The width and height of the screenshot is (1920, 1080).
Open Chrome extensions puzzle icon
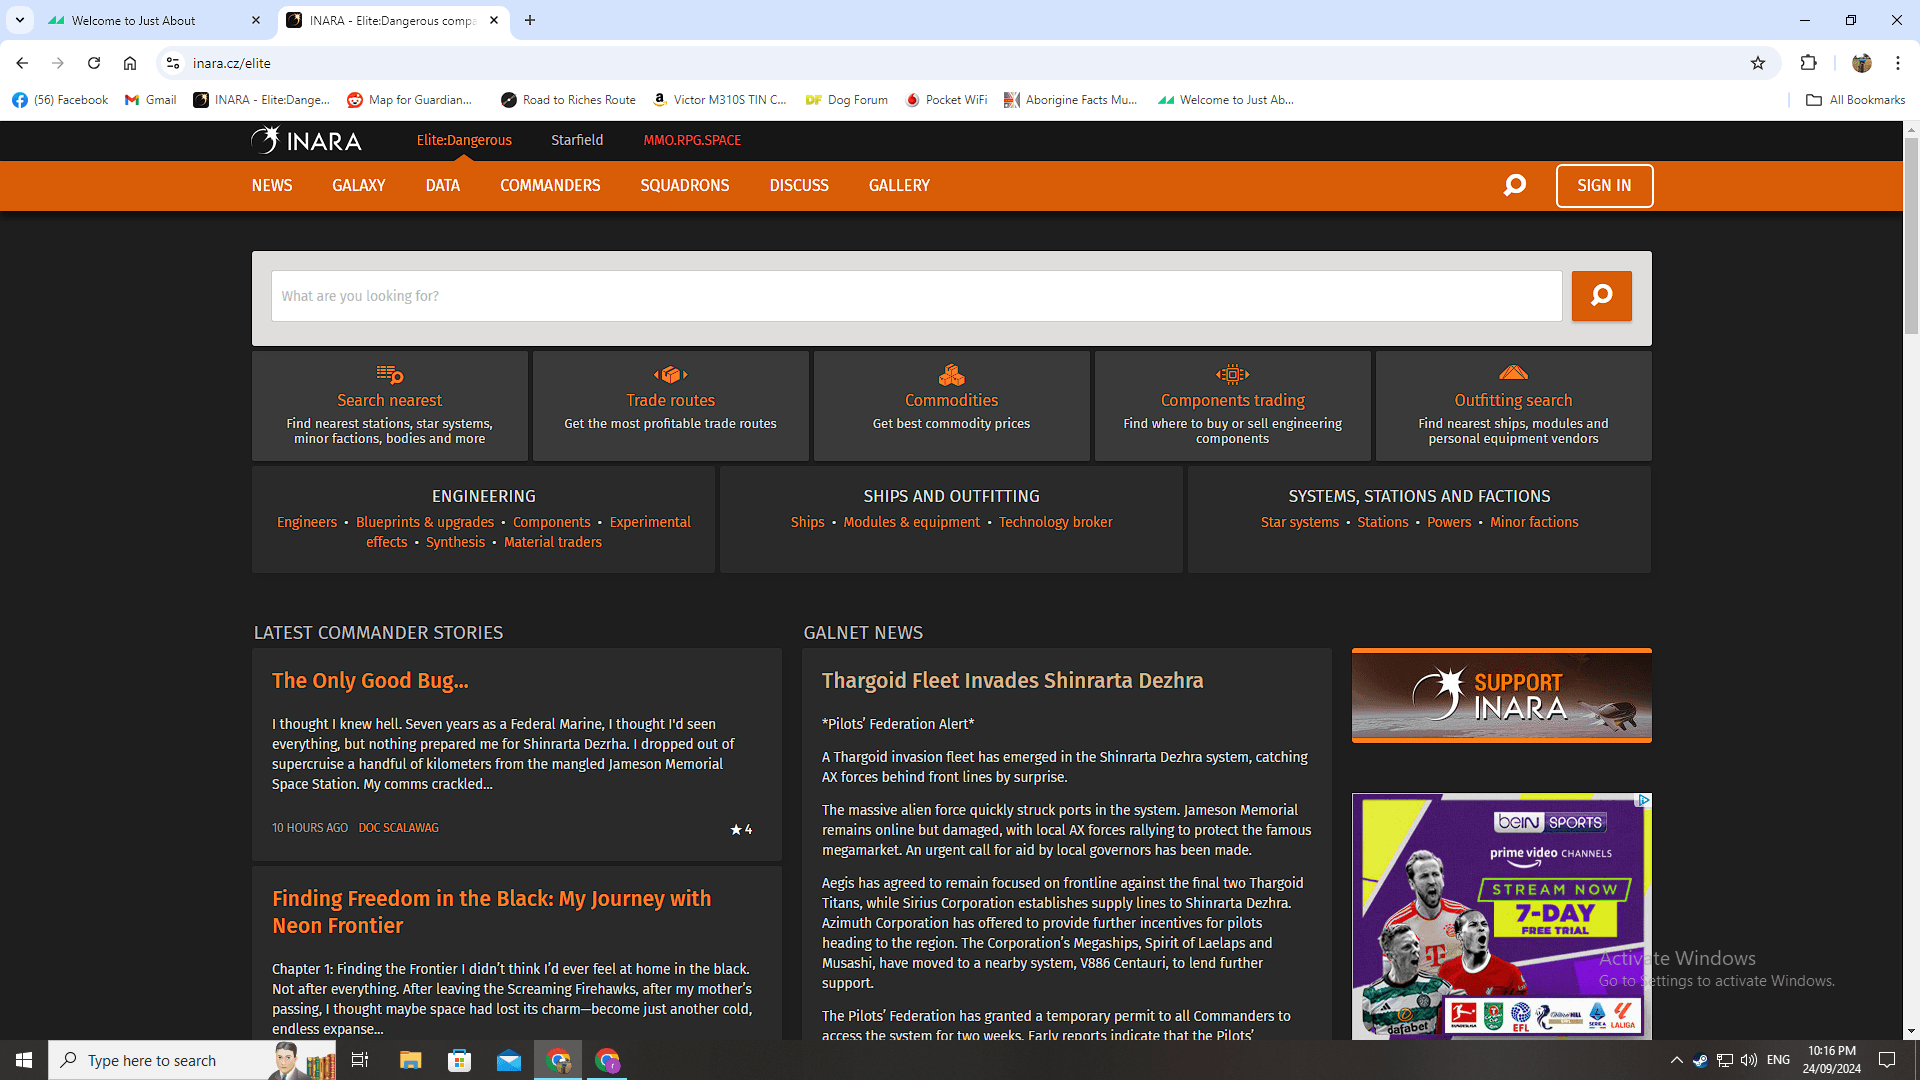point(1808,63)
